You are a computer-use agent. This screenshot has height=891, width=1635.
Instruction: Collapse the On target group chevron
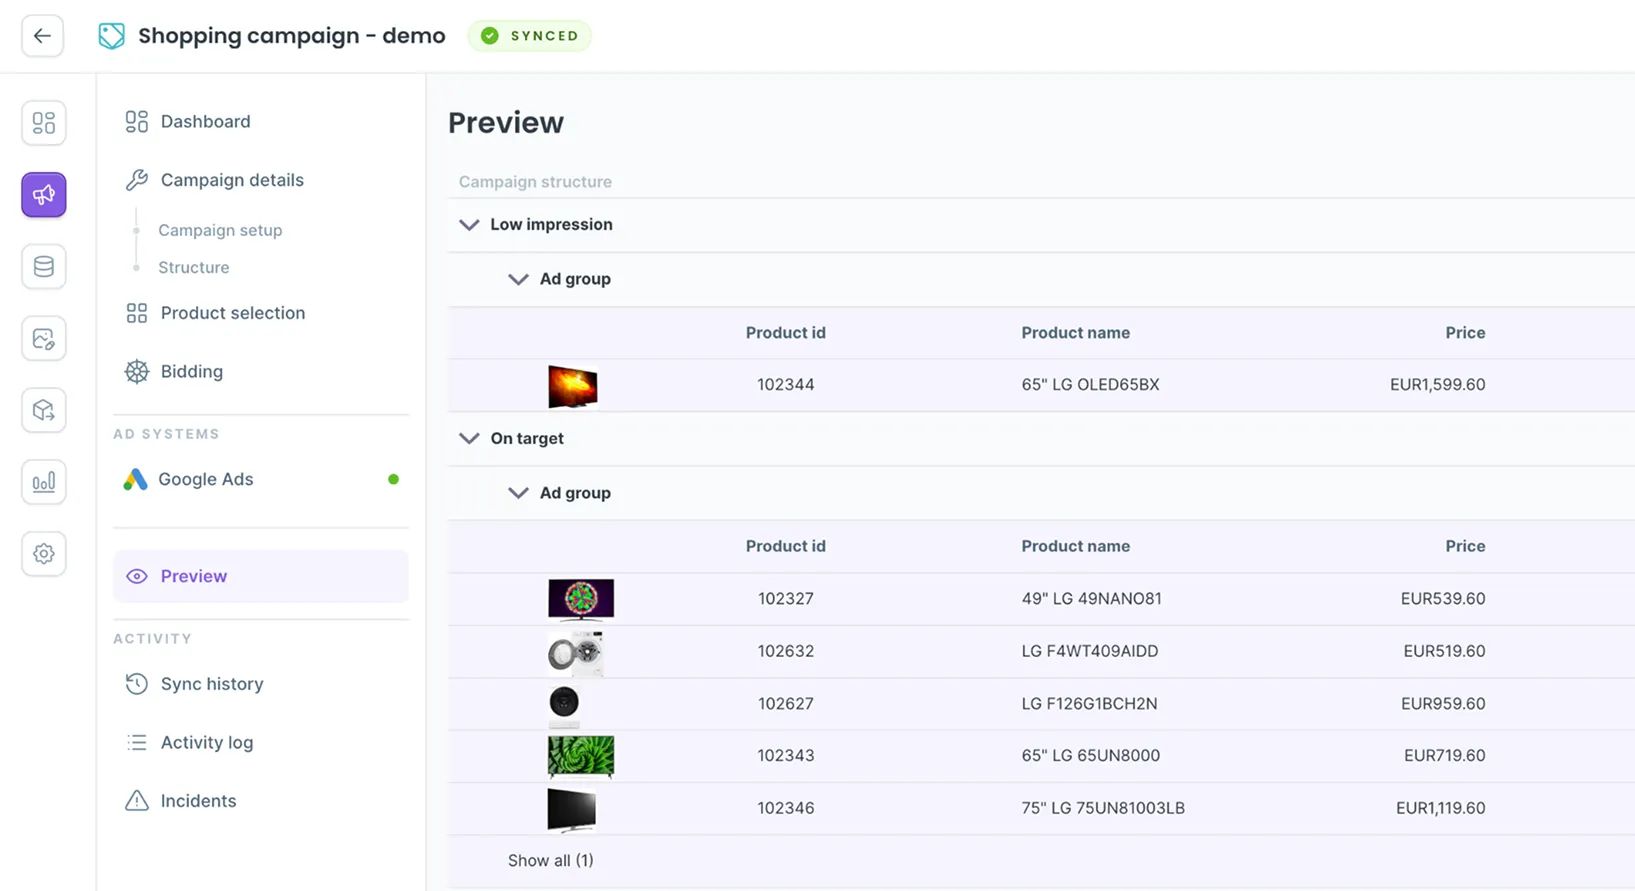469,439
